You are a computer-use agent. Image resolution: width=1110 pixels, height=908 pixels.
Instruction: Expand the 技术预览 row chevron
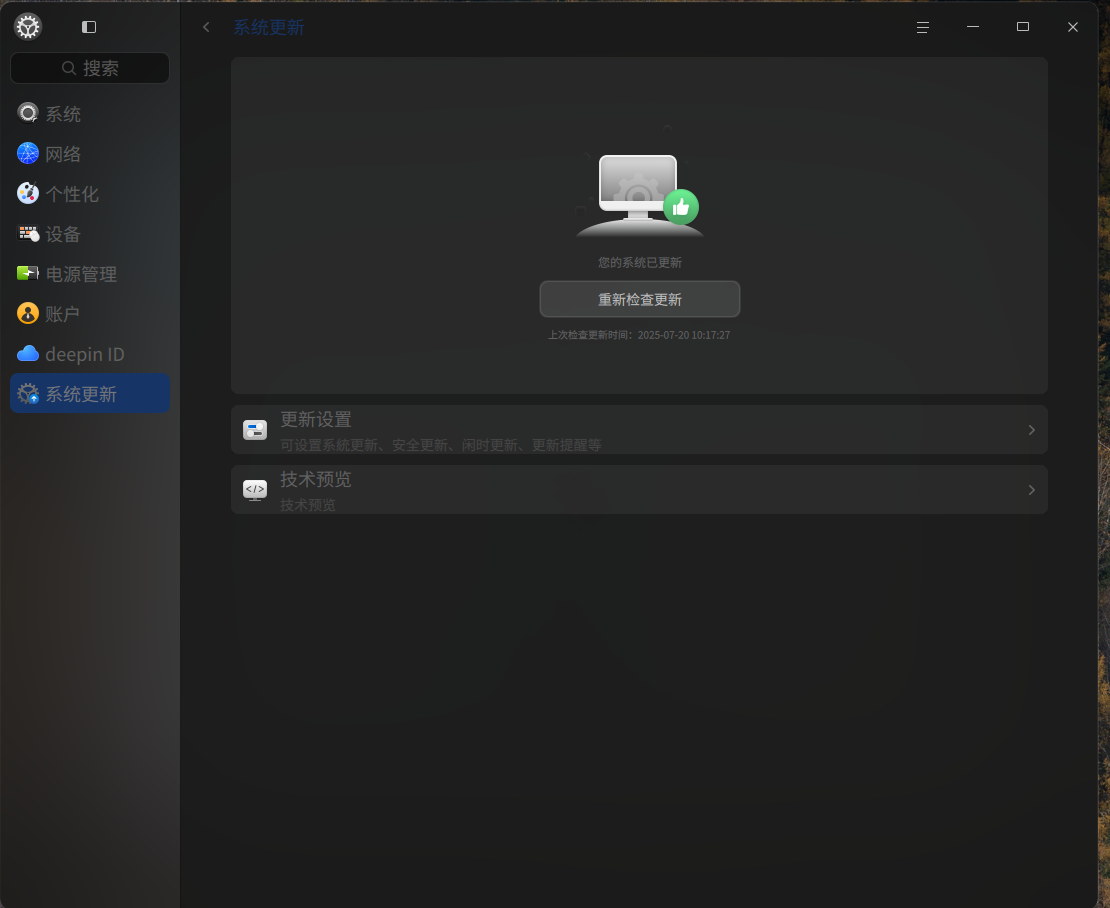coord(1031,490)
